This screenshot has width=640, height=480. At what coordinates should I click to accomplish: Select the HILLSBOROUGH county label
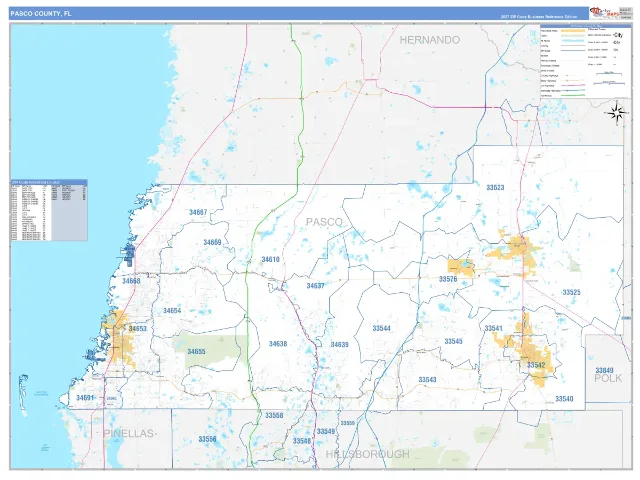pyautogui.click(x=367, y=454)
